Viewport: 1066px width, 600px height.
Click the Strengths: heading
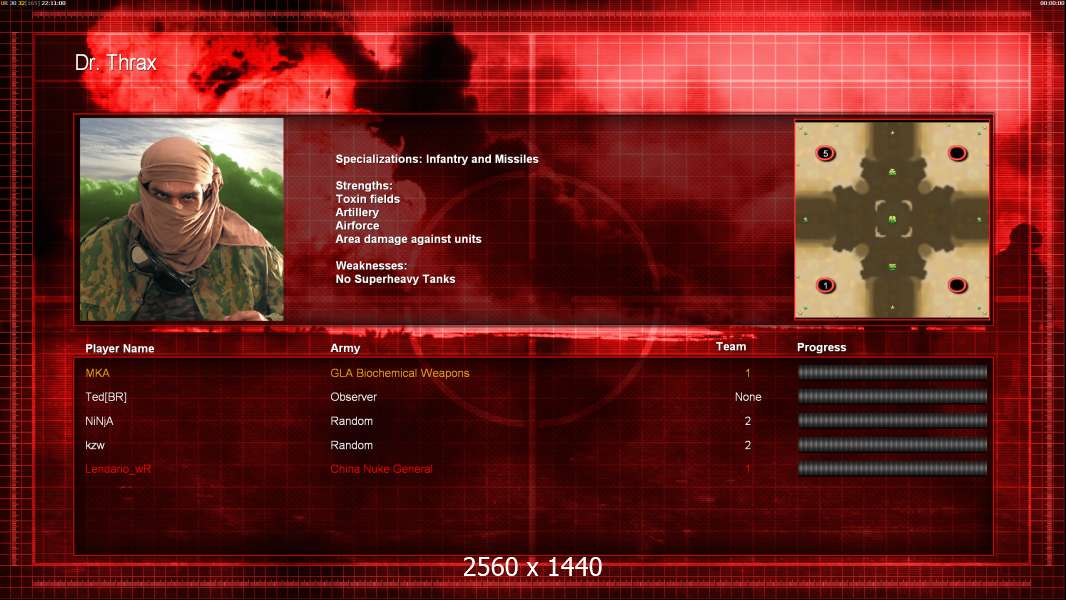tap(364, 186)
